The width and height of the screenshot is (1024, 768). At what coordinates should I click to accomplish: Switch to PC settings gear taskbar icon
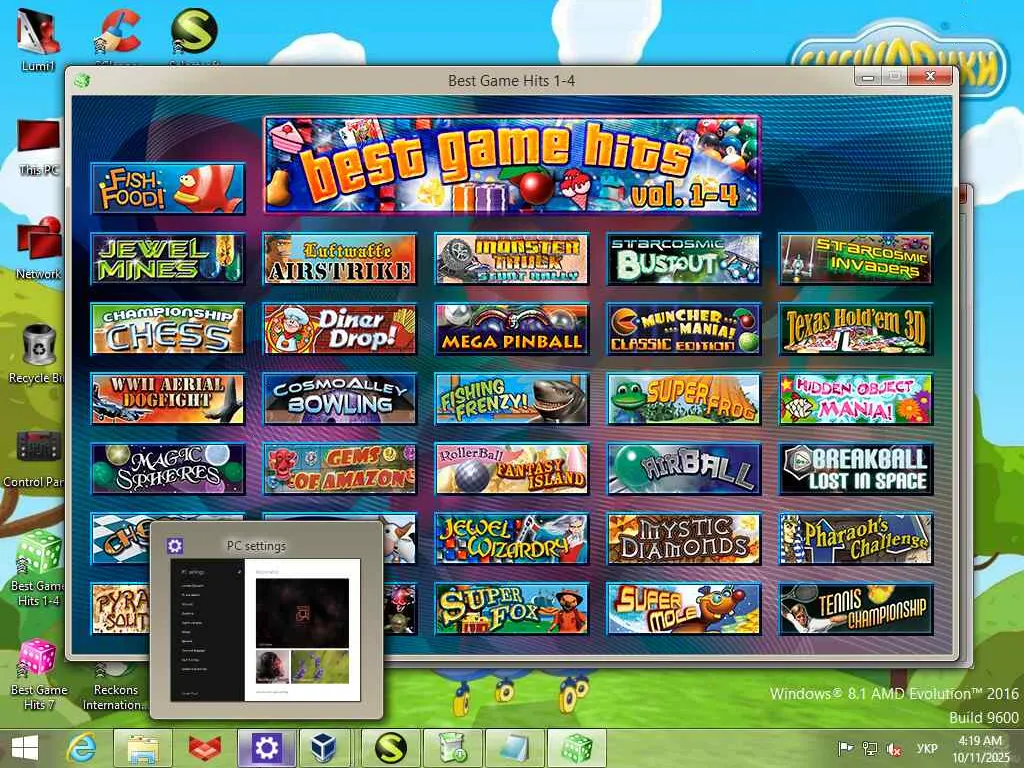[266, 748]
